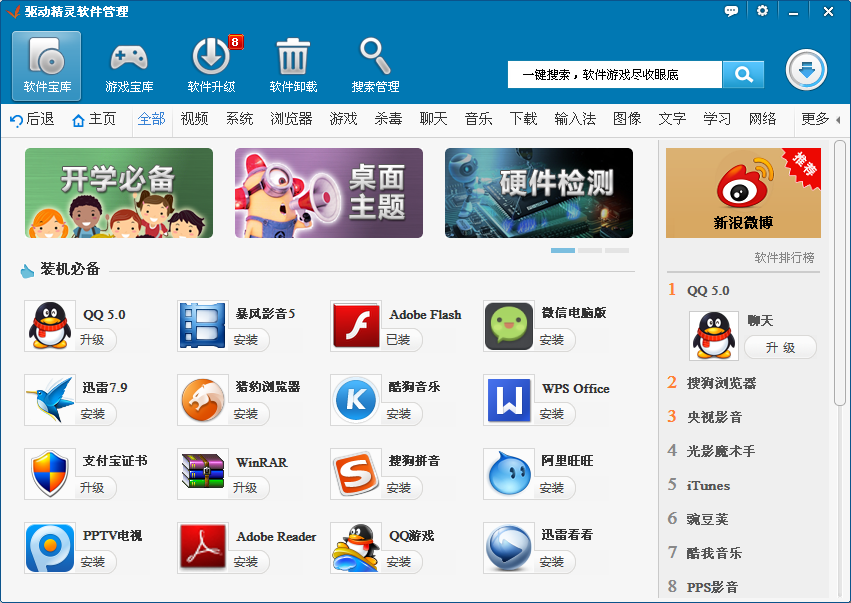Open 搜狗浏览器 in ranking list
The image size is (851, 603).
721,383
